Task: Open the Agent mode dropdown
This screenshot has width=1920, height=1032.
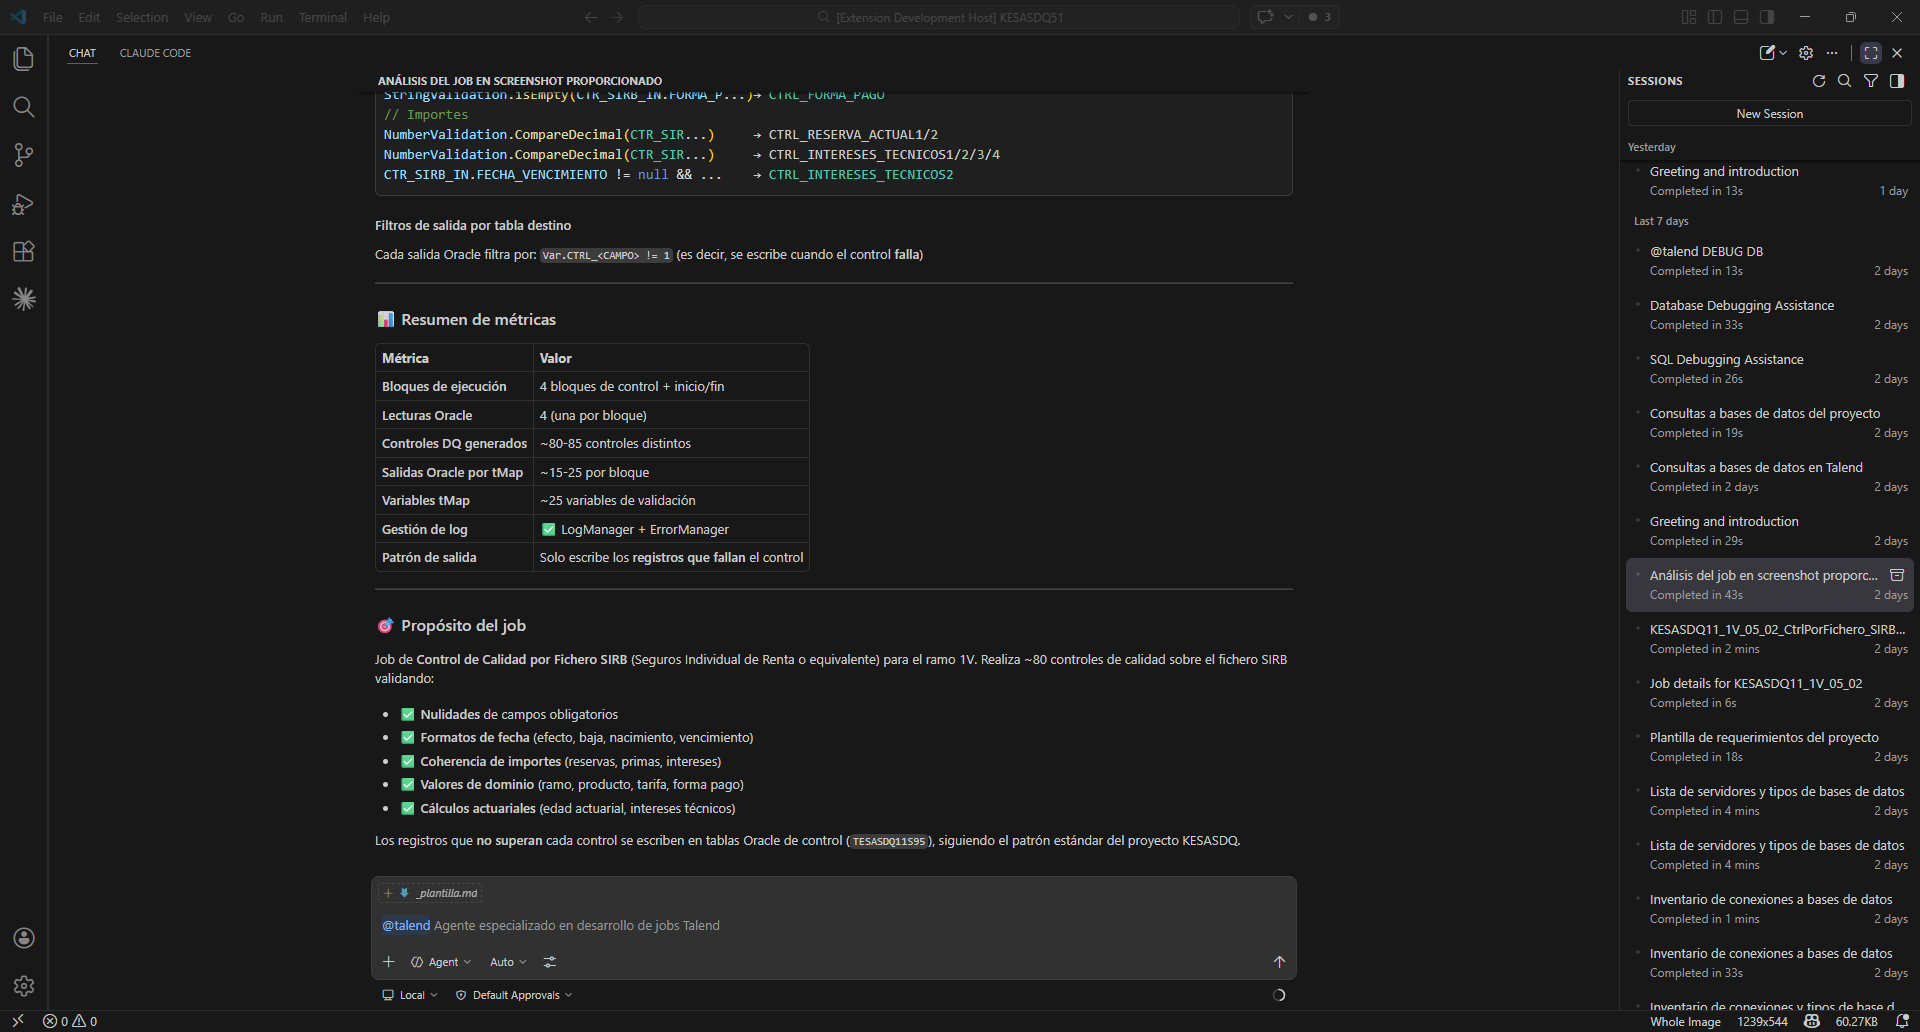Action: click(441, 962)
